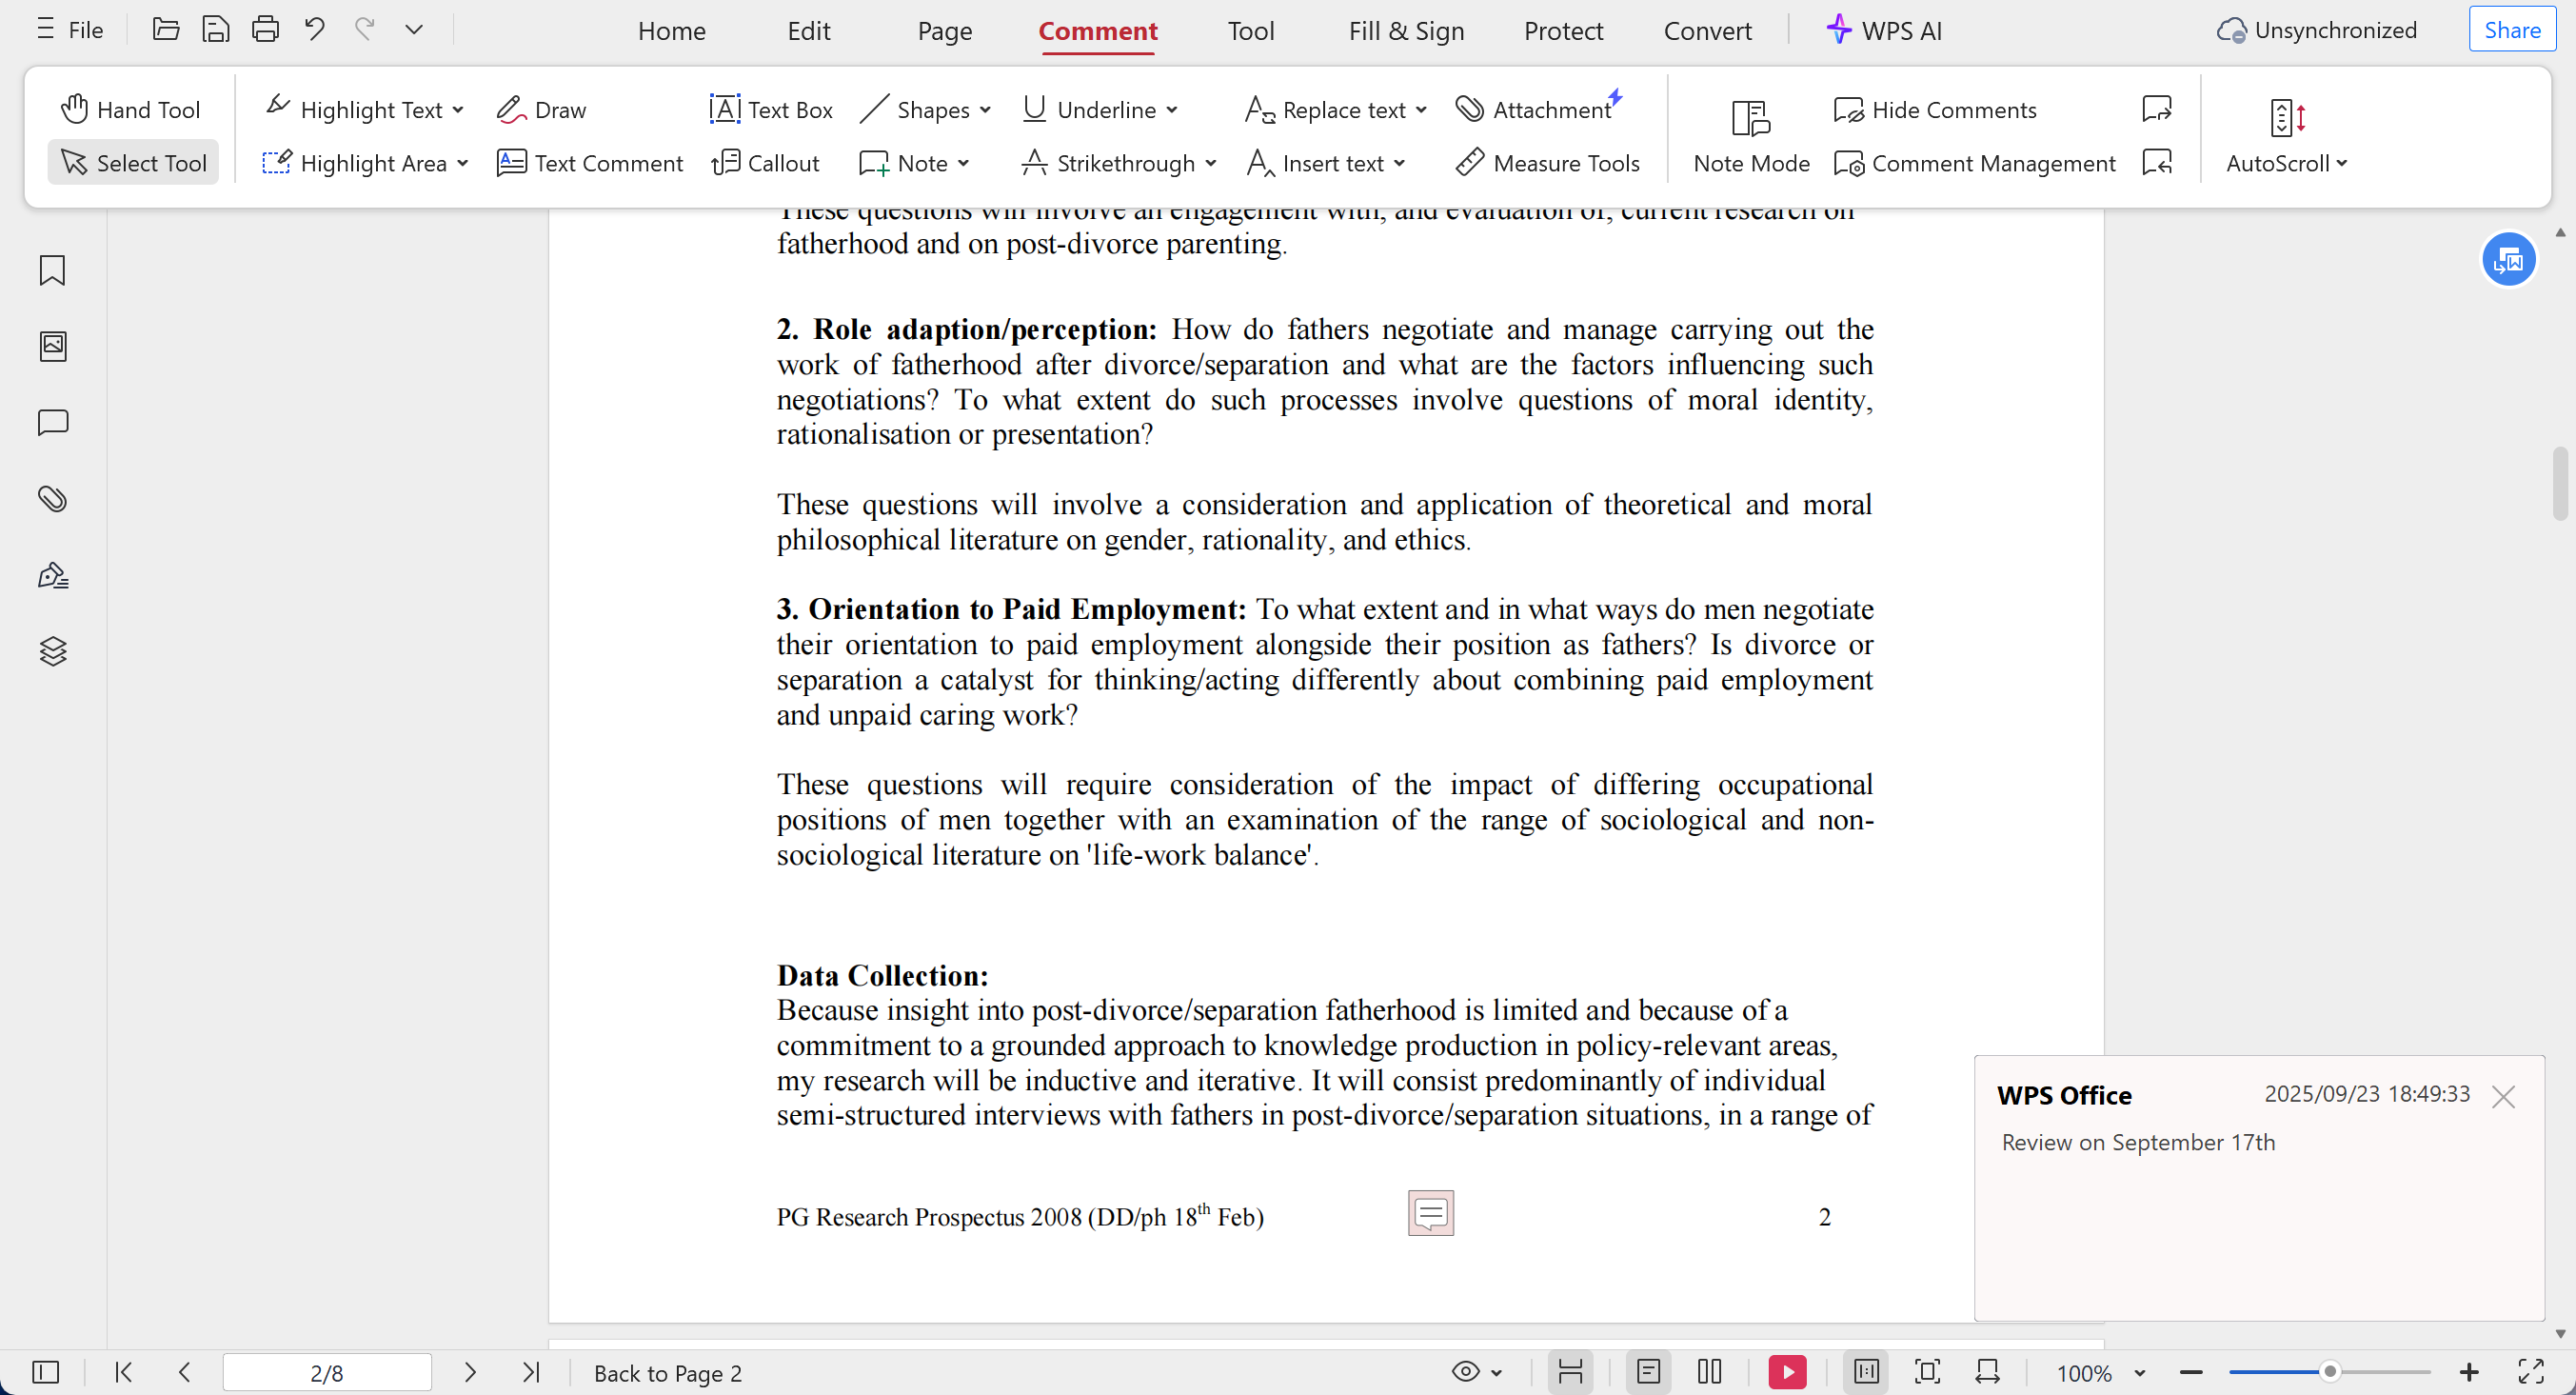
Task: Switch to the Home tab
Action: coord(672,31)
